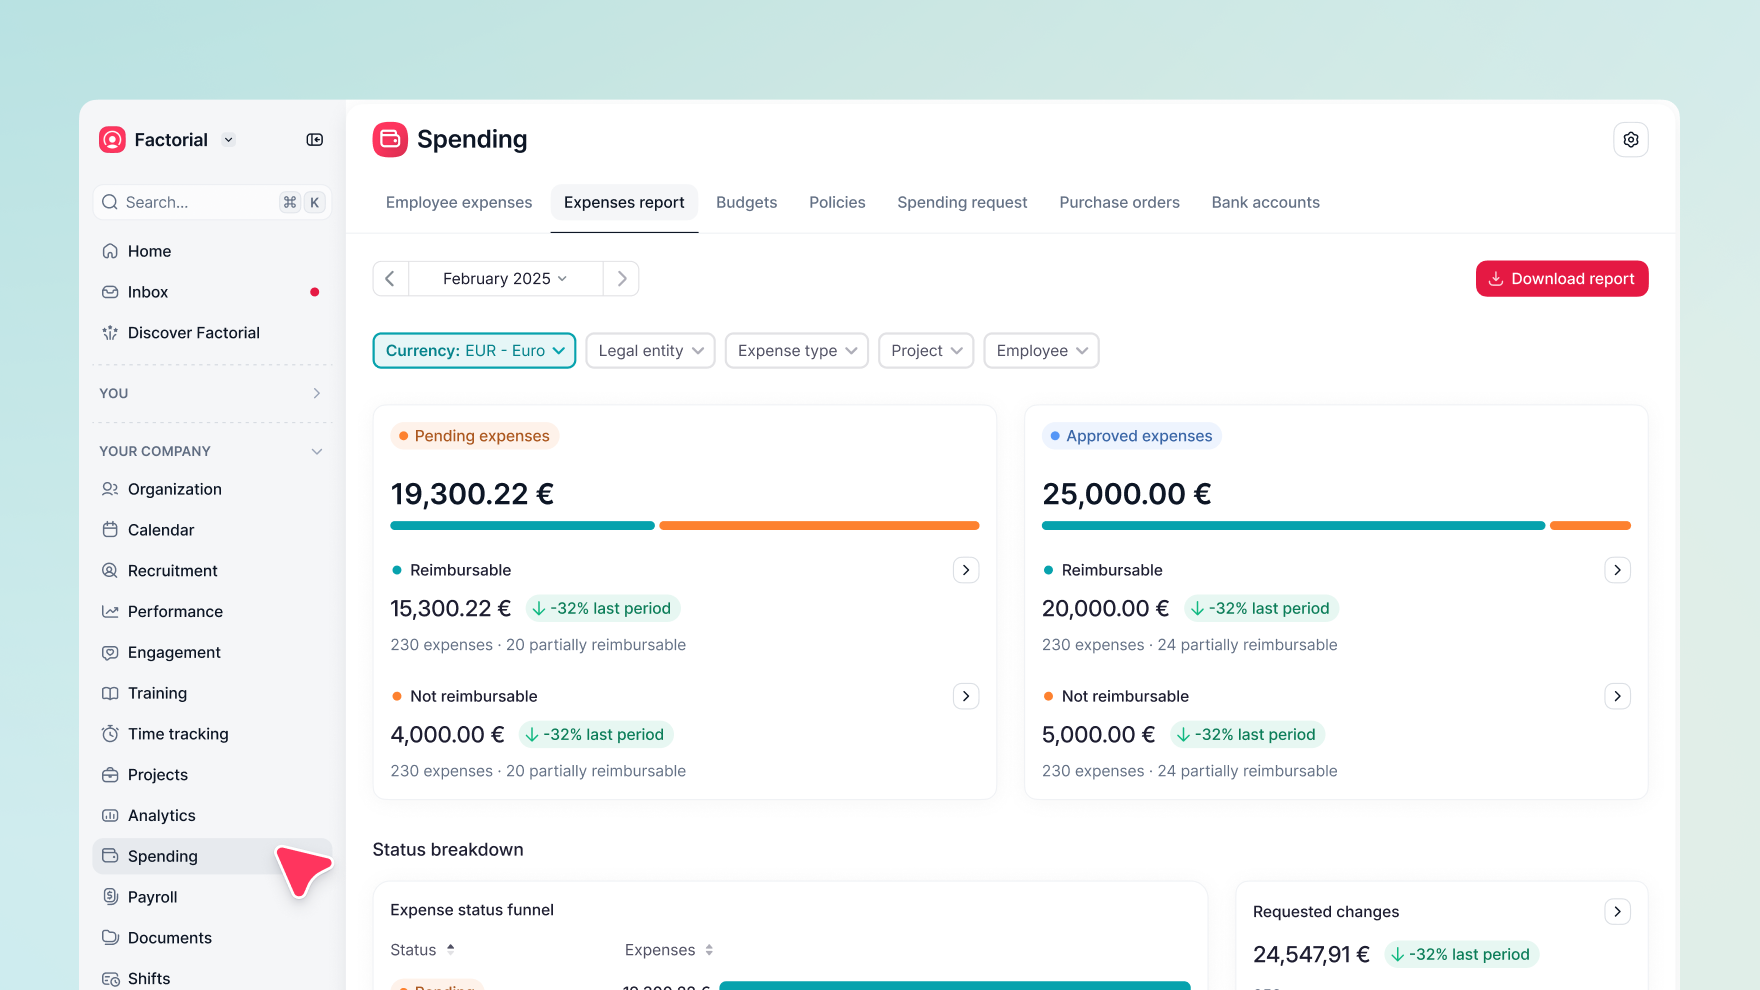
Task: Switch to Policies tab
Action: (837, 203)
